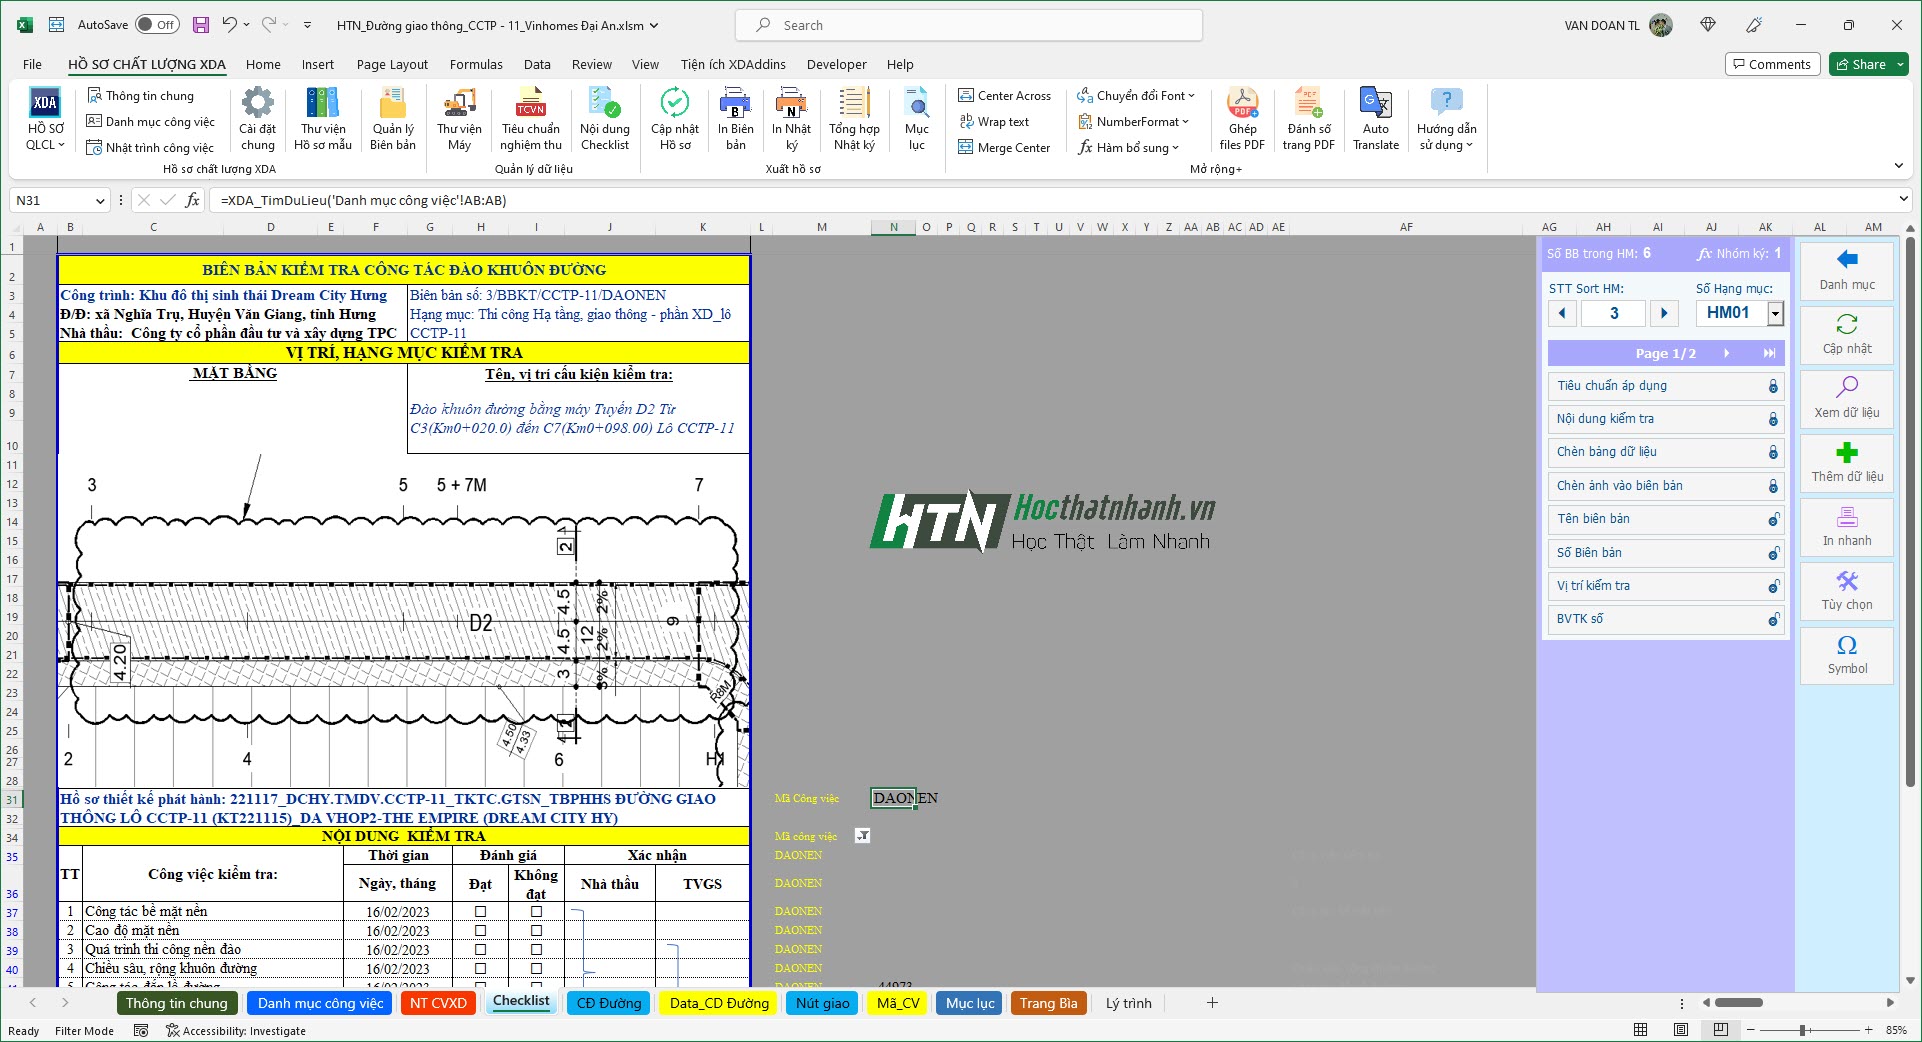Image resolution: width=1922 pixels, height=1042 pixels.
Task: Unlock the Tiêu chuẩn áp dụng padlock
Action: click(1772, 386)
